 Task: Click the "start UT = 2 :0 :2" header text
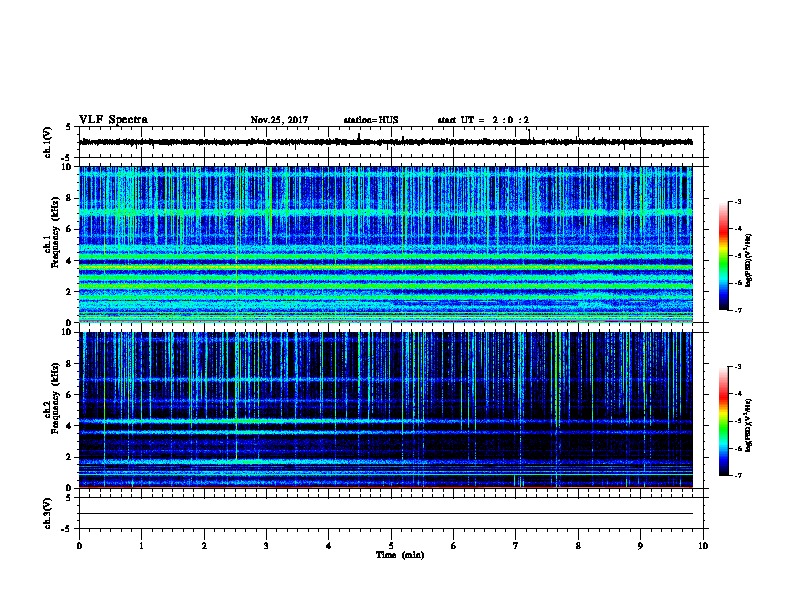point(483,120)
